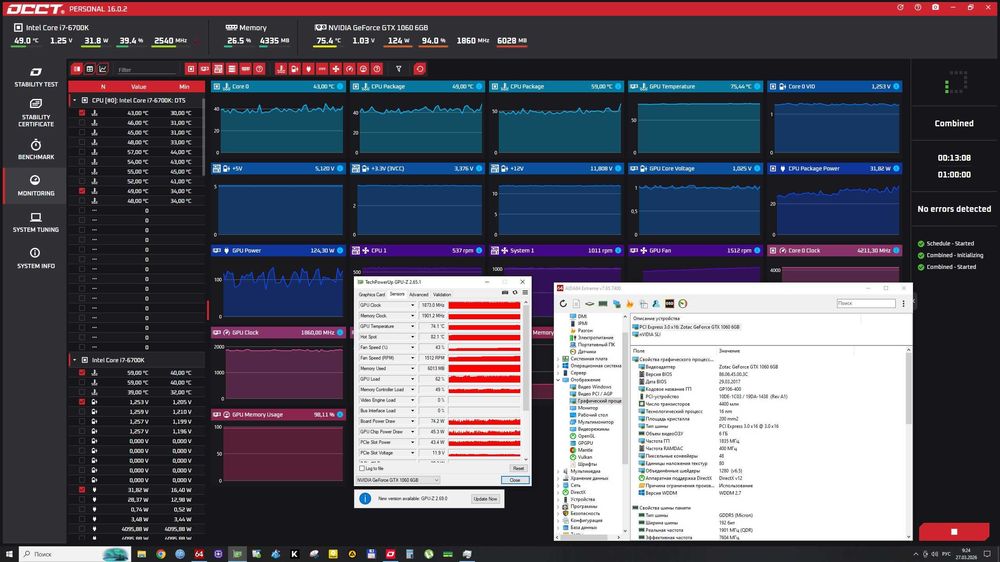Screen dimensions: 1000x562
Task: Open the Board Power Draw dropdown in GPU-Z
Action: [412, 421]
